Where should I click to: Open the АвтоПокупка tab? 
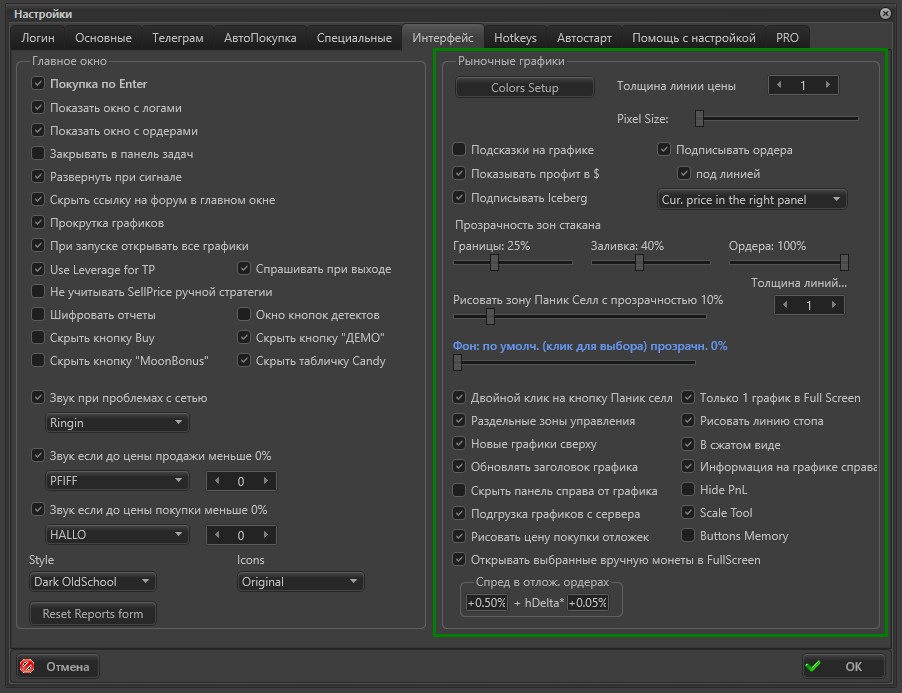click(260, 38)
